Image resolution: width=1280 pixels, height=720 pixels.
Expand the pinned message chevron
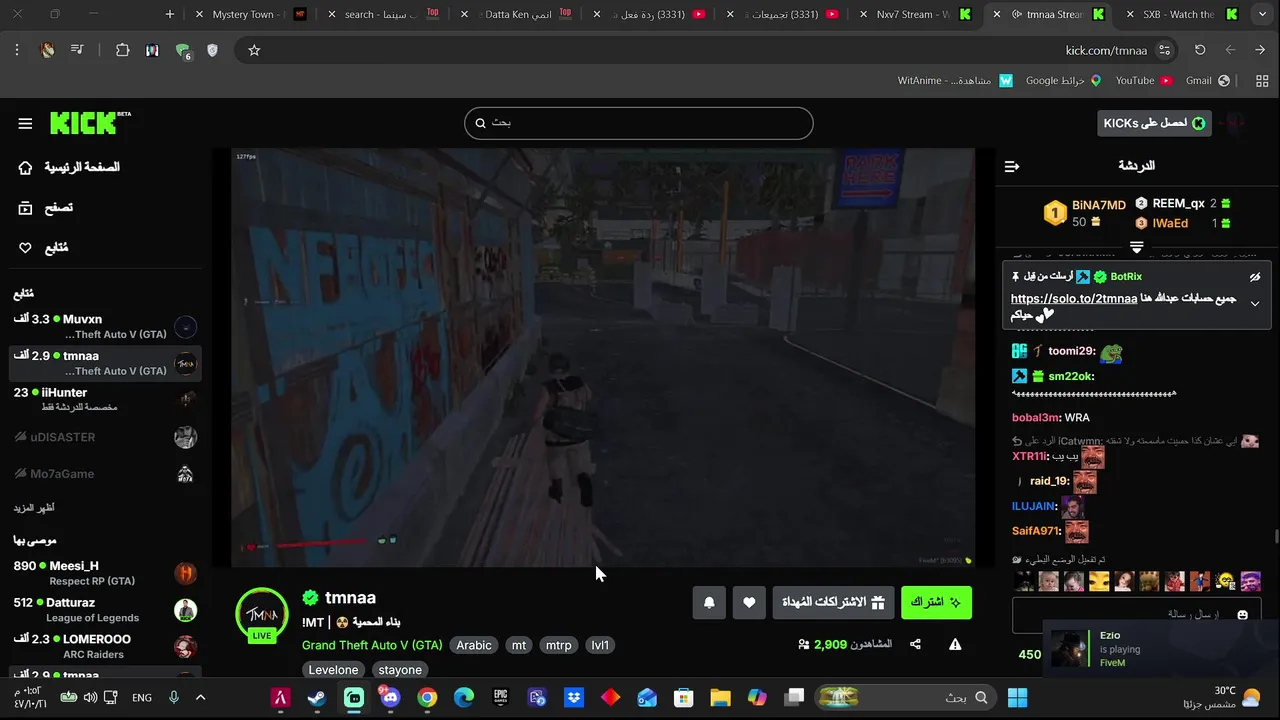click(x=1255, y=304)
